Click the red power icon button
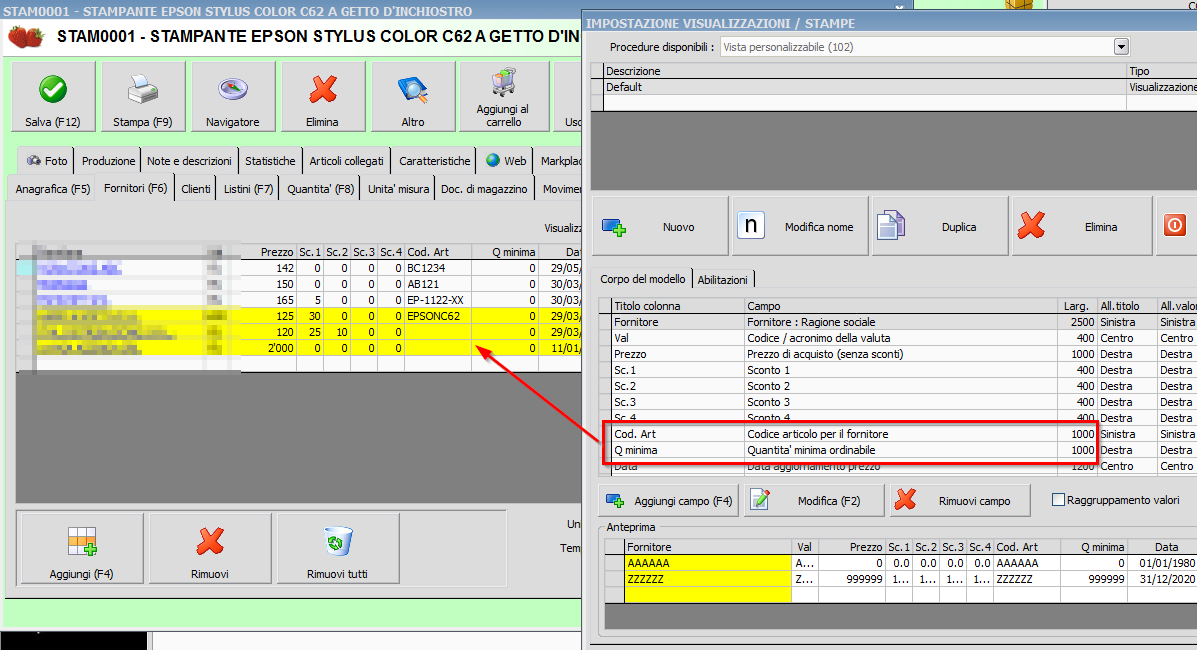The image size is (1197, 650). pyautogui.click(x=1175, y=226)
